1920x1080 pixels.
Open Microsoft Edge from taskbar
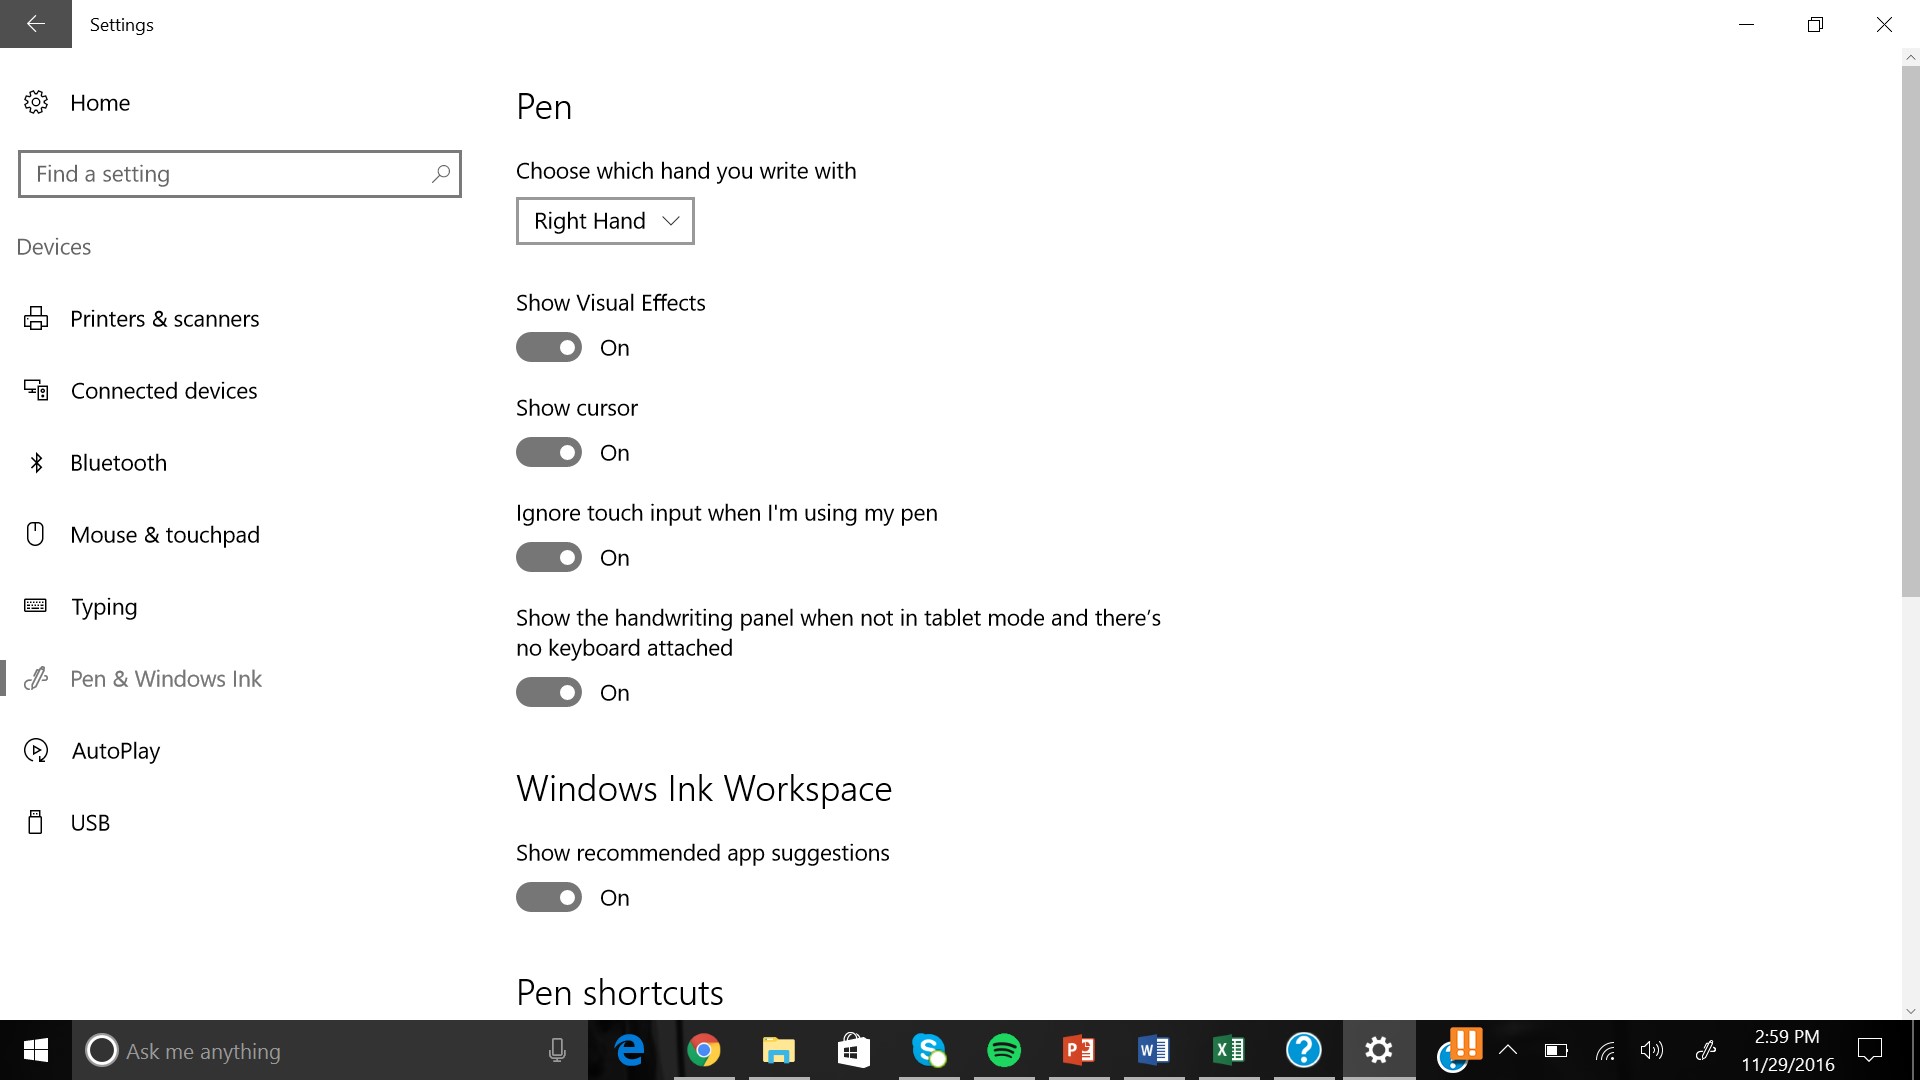pyautogui.click(x=629, y=1050)
